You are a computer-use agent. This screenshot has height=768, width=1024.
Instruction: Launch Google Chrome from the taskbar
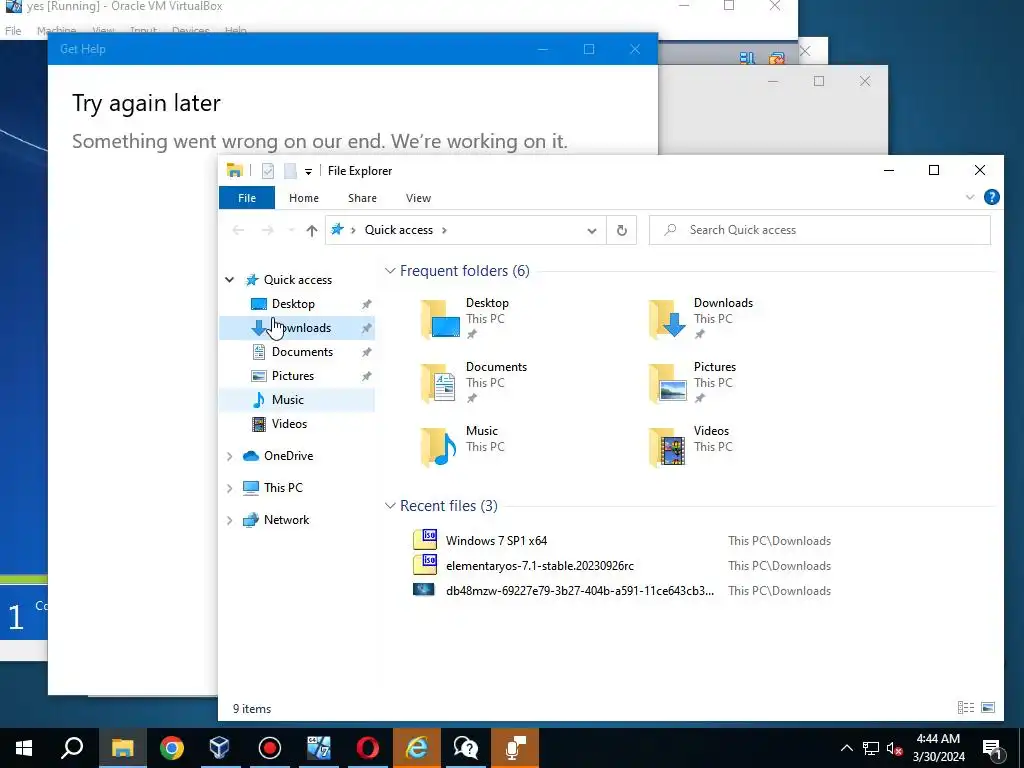pos(171,748)
